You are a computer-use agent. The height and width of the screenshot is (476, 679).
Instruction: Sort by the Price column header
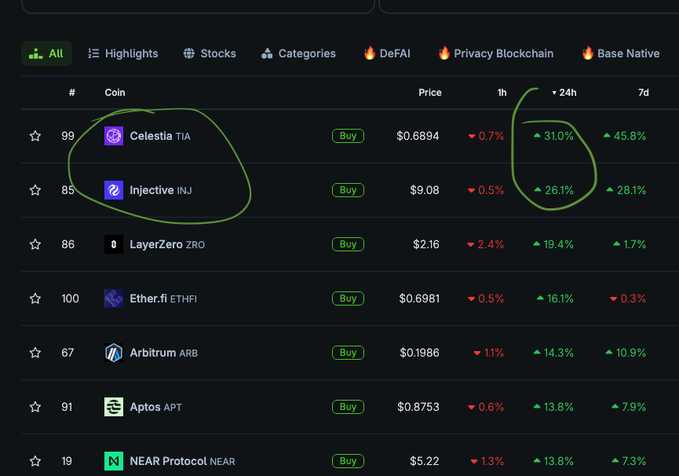[430, 93]
